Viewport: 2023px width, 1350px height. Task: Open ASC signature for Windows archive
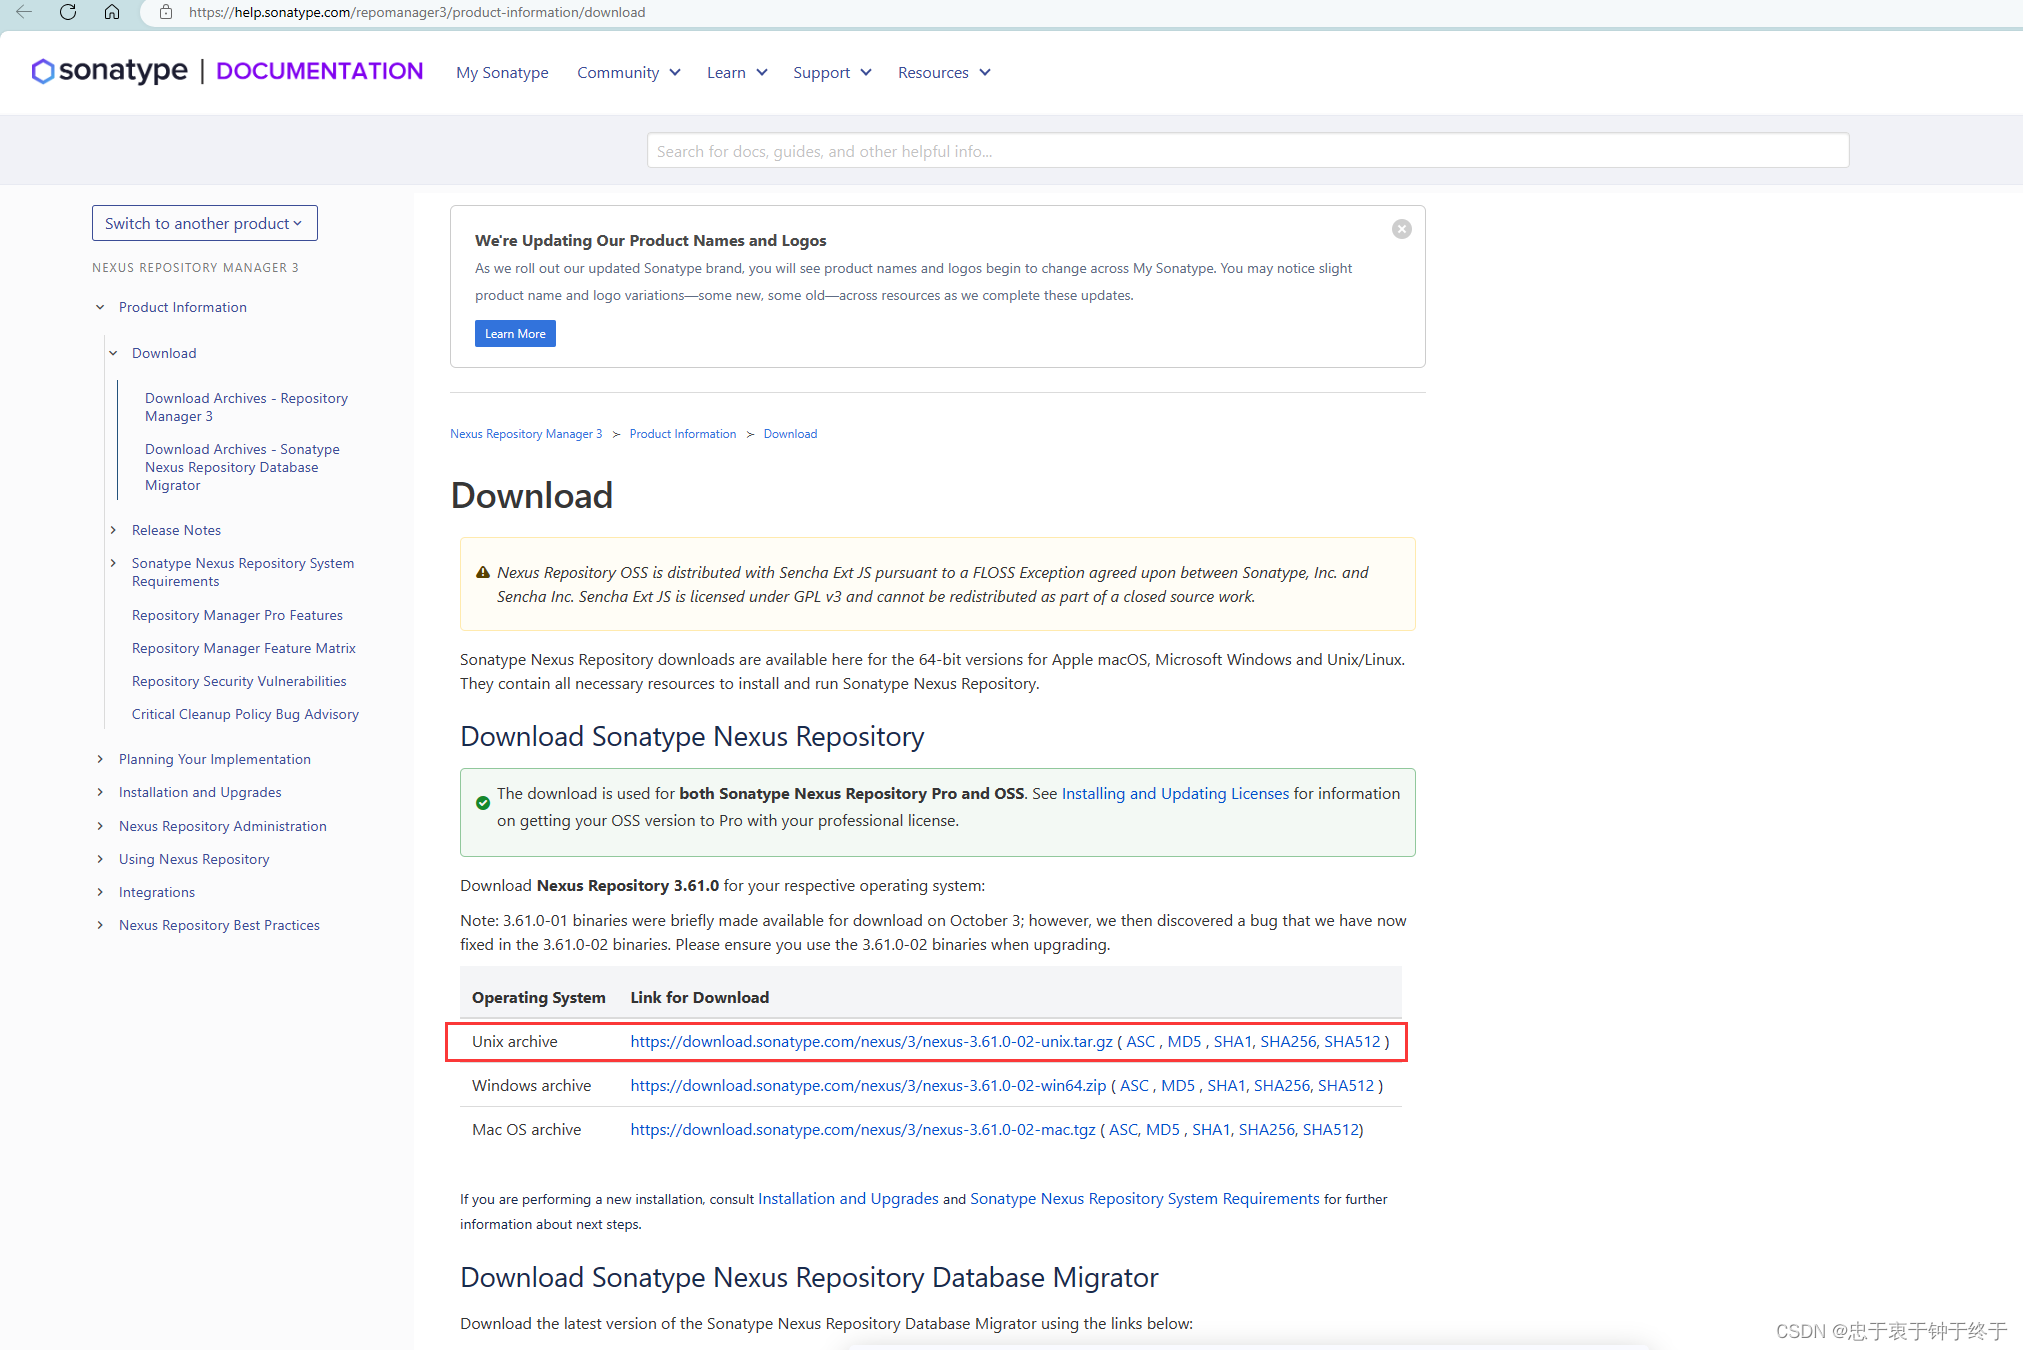point(1134,1085)
